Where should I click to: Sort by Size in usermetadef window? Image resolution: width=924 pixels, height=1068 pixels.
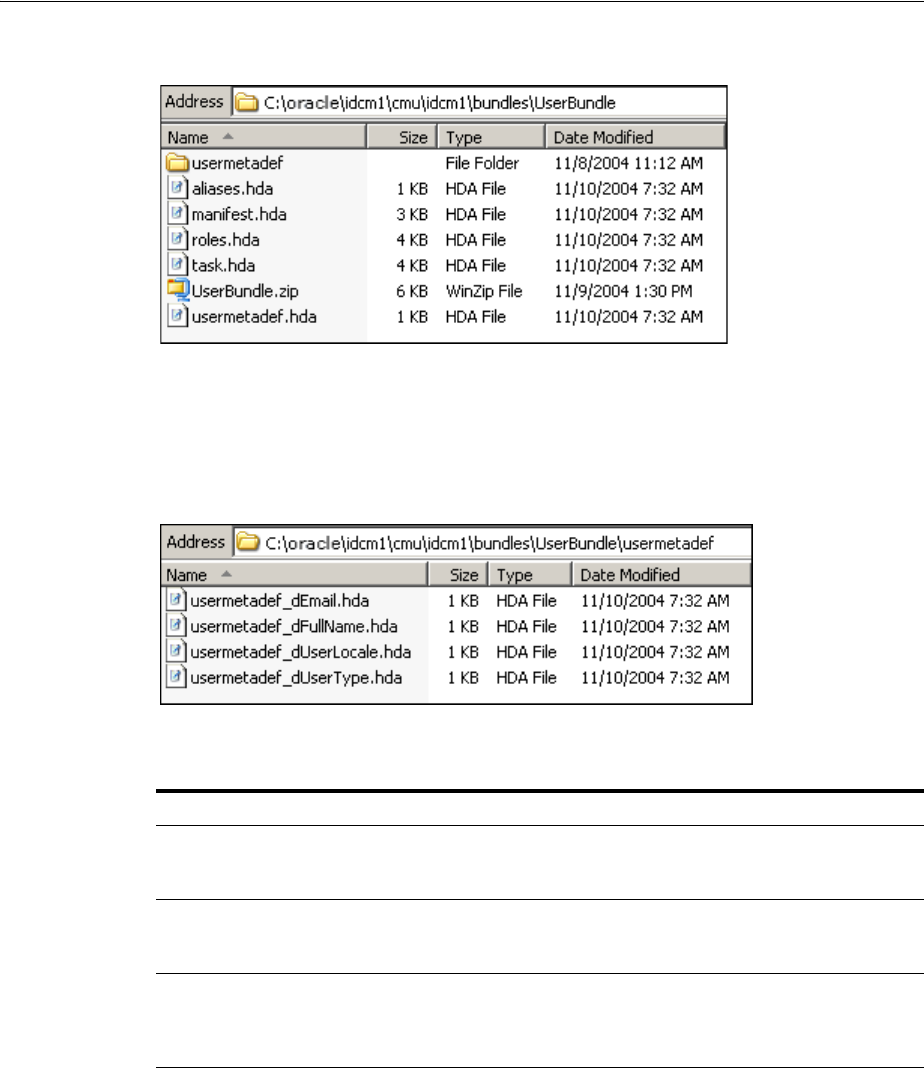tap(458, 575)
